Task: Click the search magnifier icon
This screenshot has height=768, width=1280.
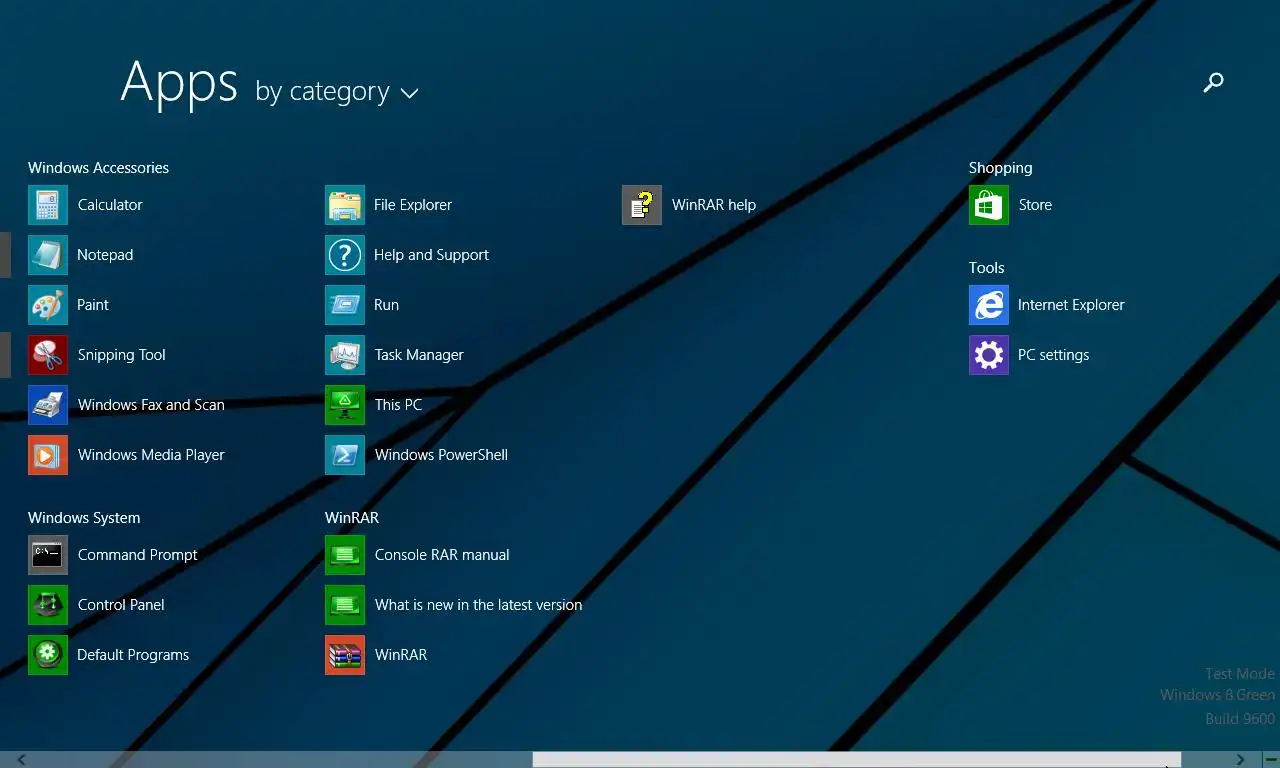Action: coord(1213,83)
